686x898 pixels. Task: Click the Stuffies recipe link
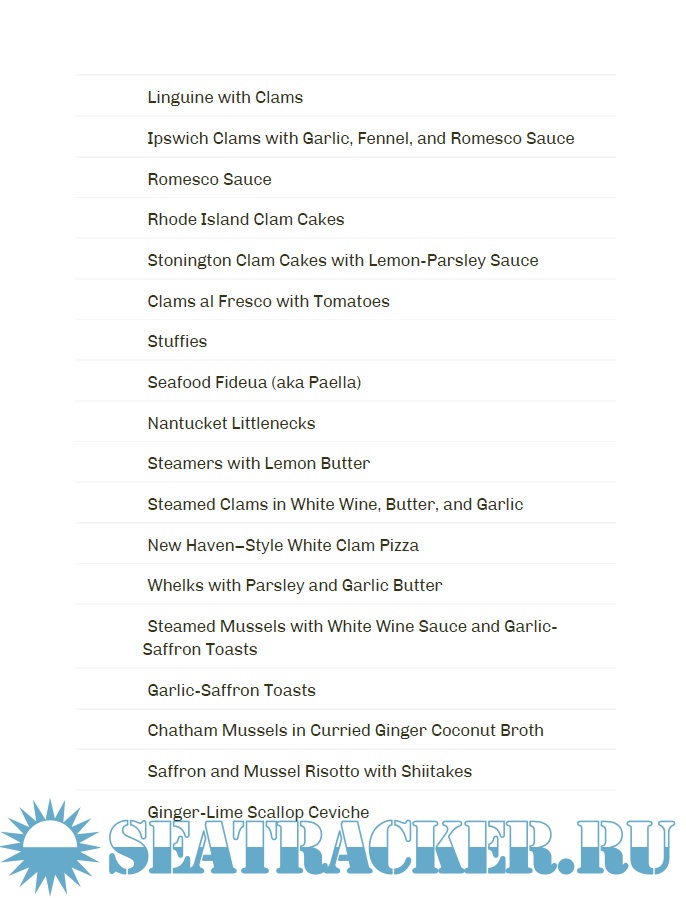pos(177,341)
